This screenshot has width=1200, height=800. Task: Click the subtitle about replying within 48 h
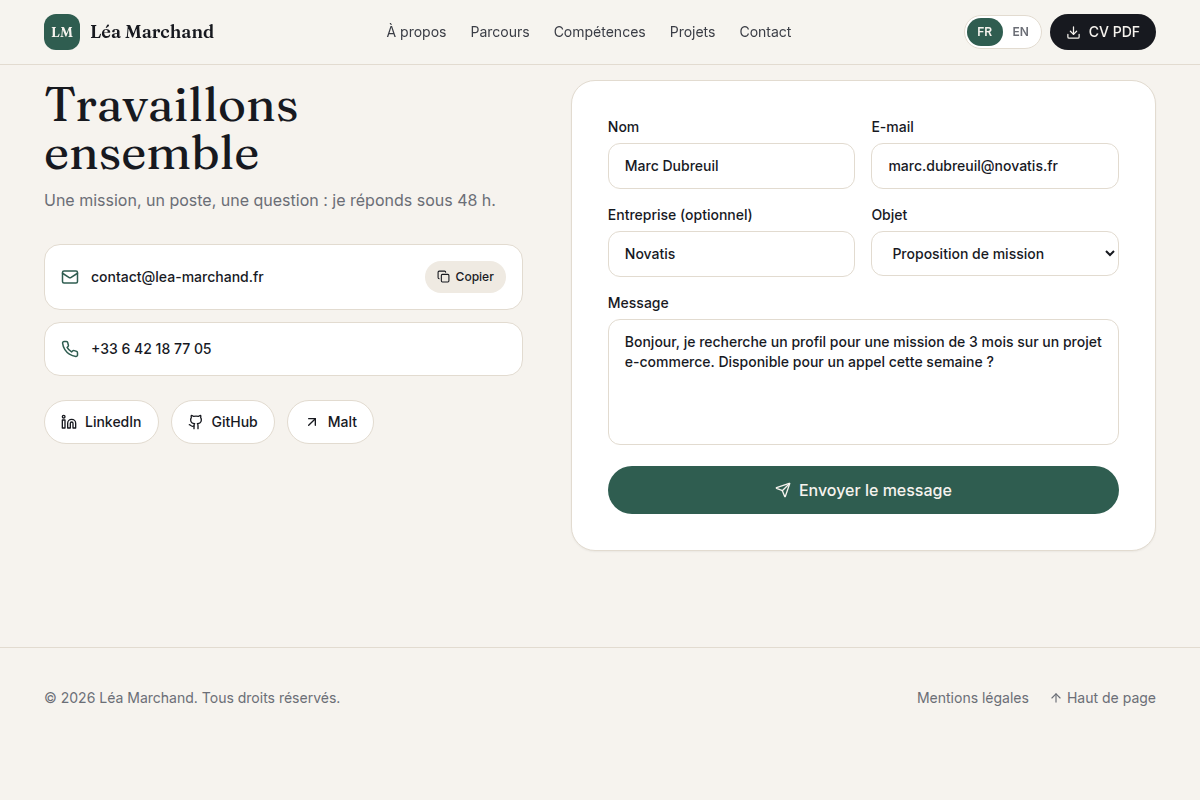(x=270, y=200)
